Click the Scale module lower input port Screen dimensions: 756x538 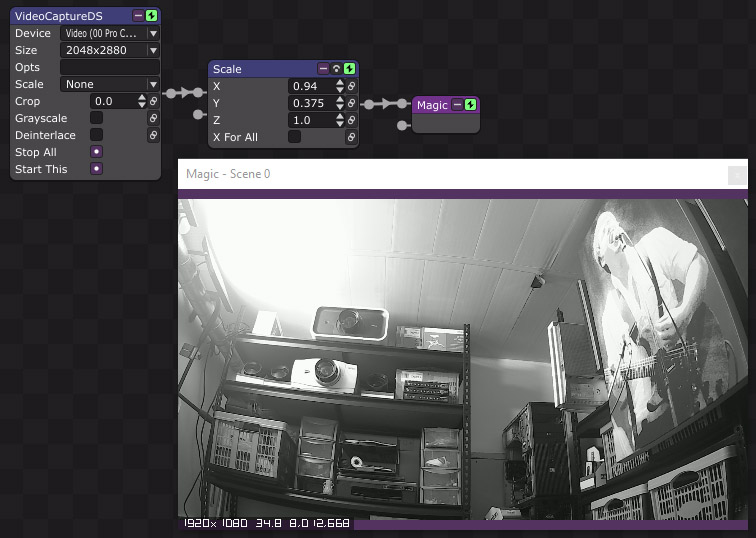(x=198, y=114)
